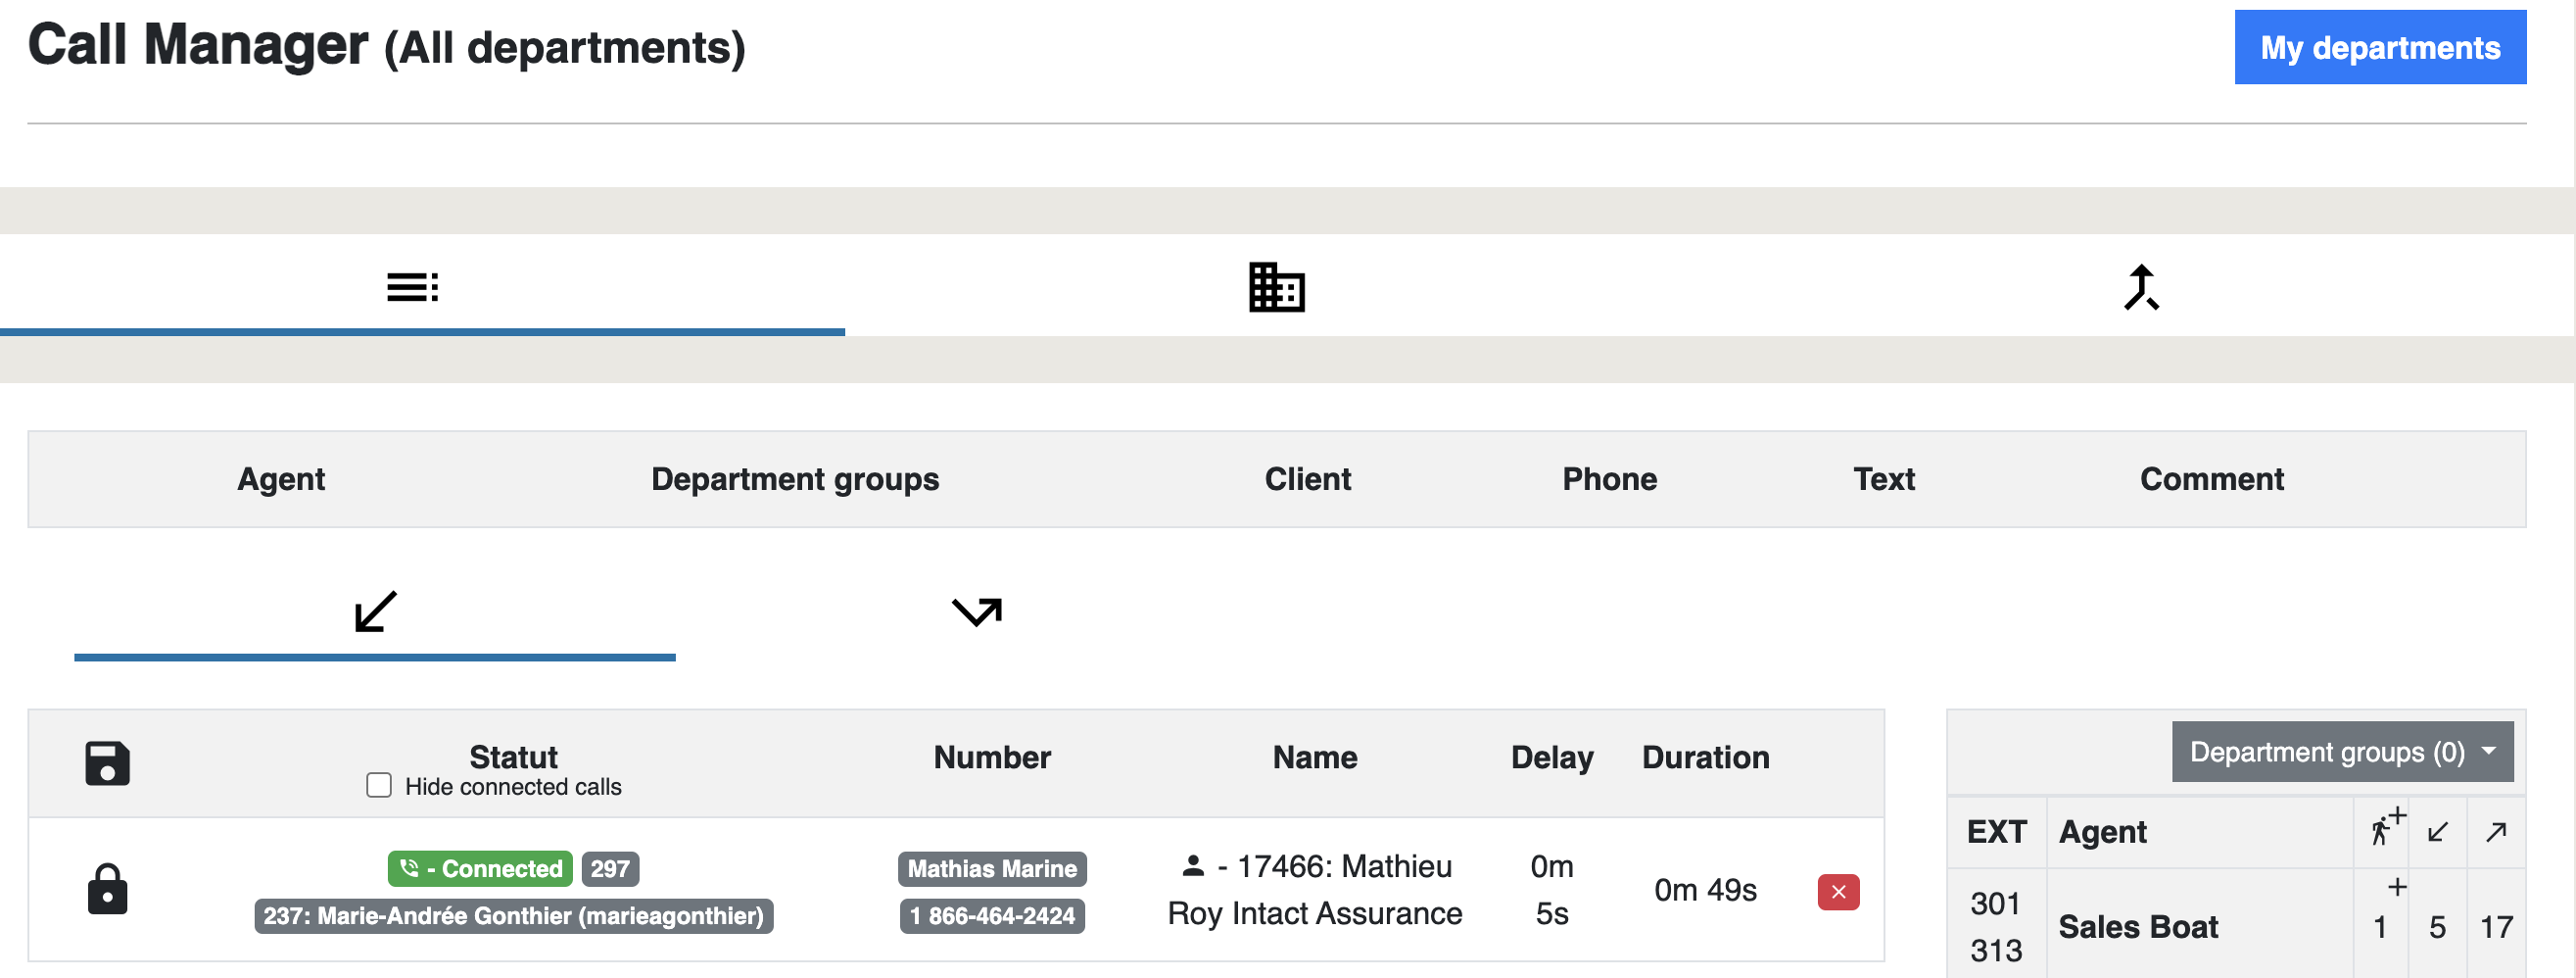Click the lock icon on call row
Viewport: 2576px width, 978px height.
107,890
